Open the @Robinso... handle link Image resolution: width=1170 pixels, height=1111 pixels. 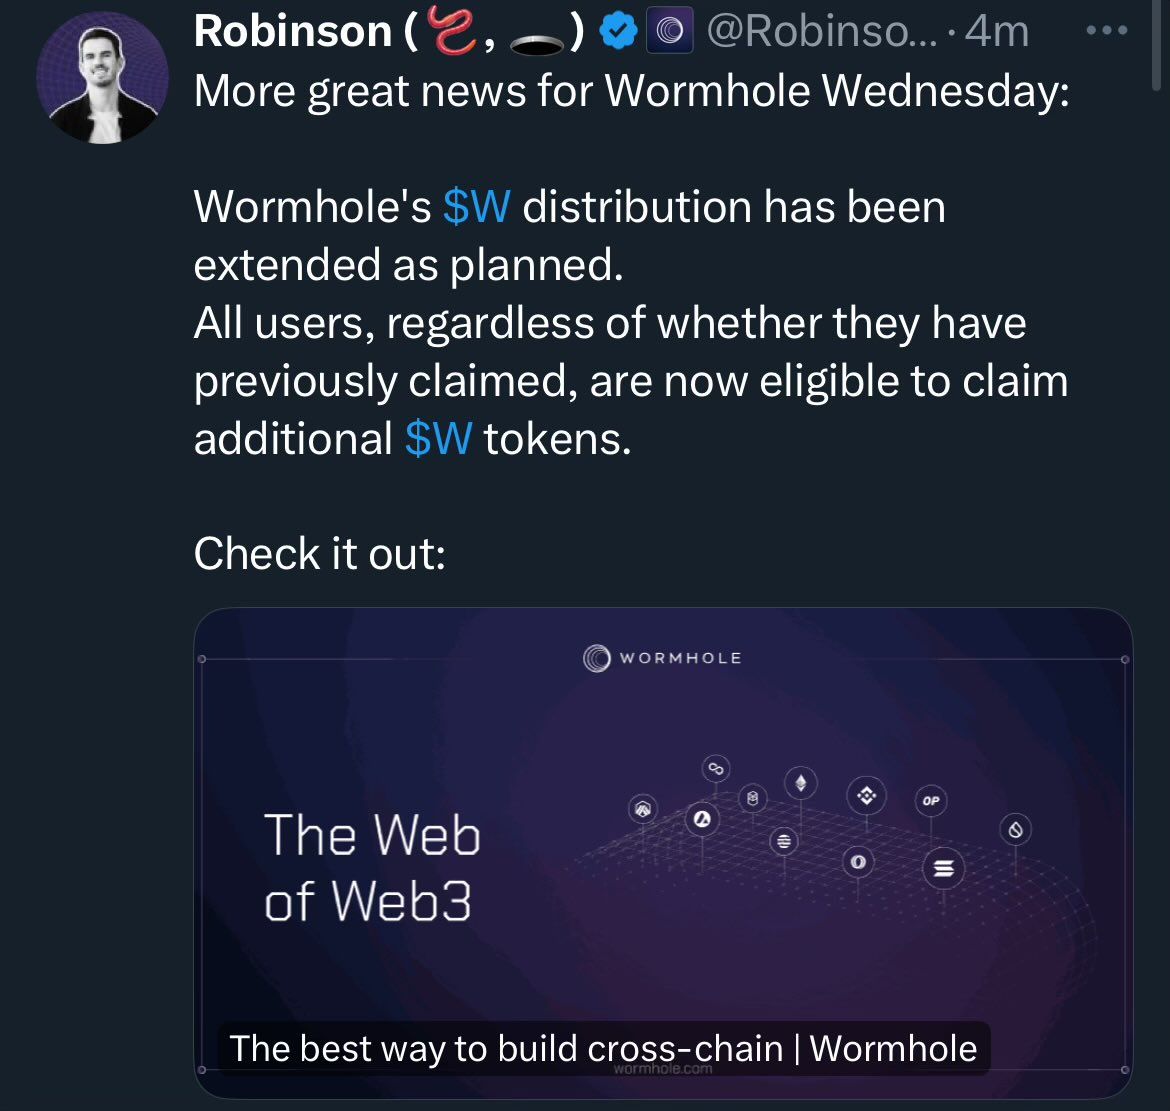pyautogui.click(x=820, y=32)
